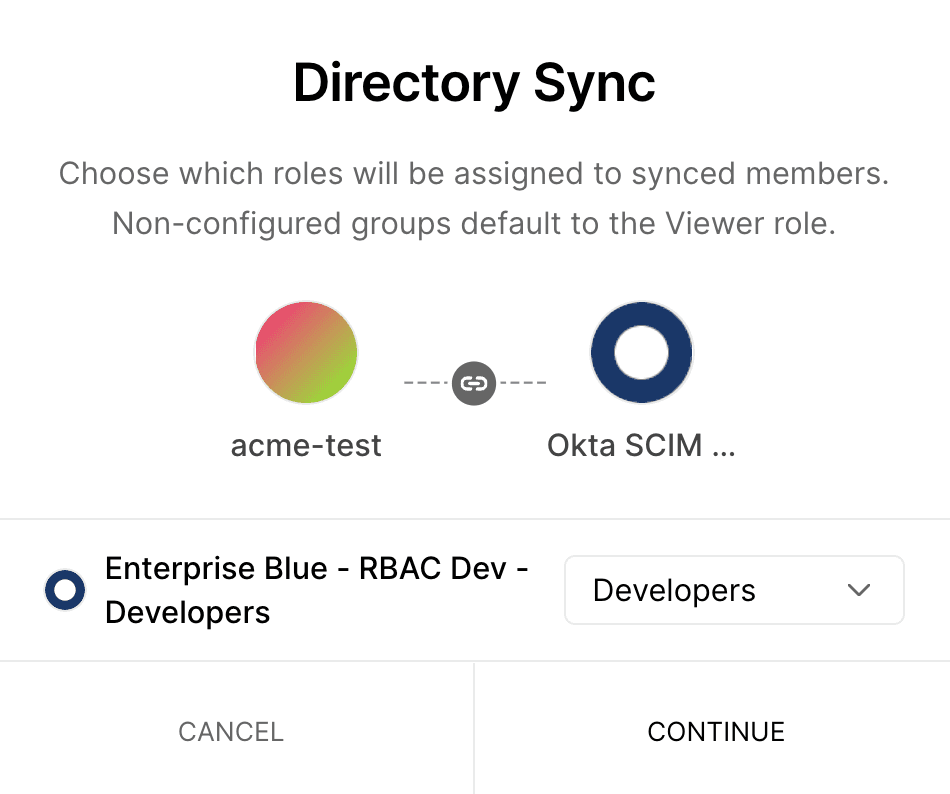Screen dimensions: 950x794
Task: Expand the role selector chevron
Action: point(858,590)
